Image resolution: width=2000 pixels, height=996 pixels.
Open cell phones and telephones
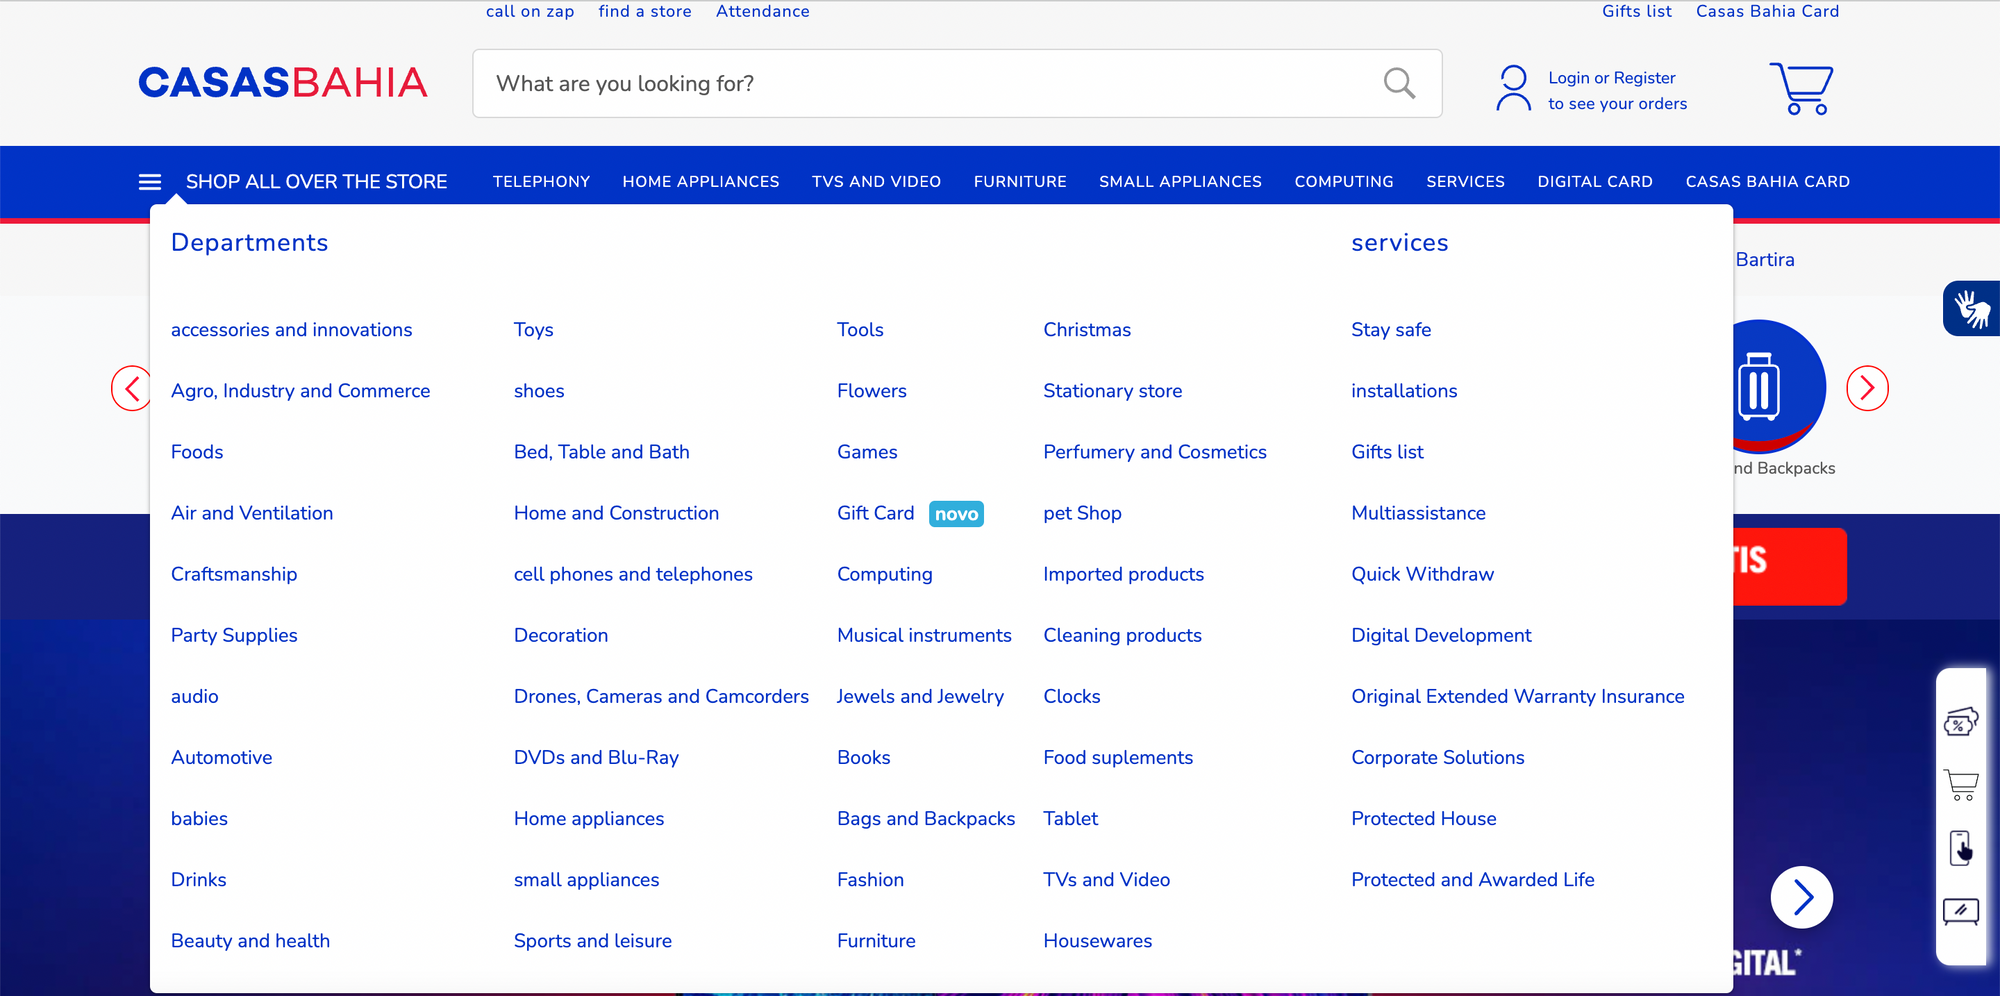click(x=633, y=574)
